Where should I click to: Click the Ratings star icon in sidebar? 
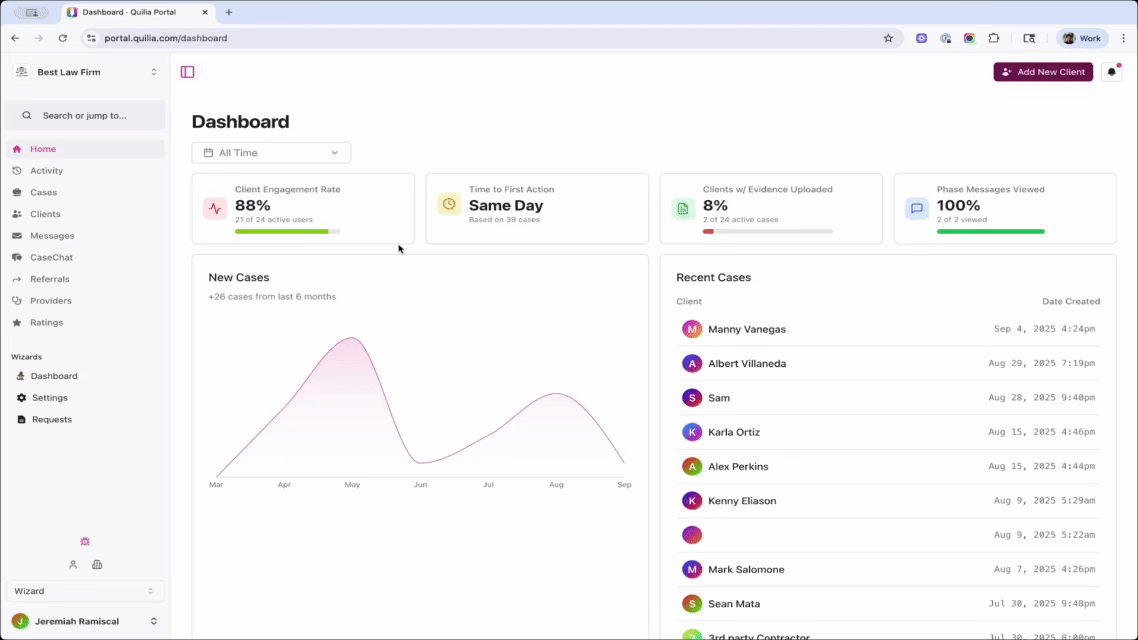point(18,322)
